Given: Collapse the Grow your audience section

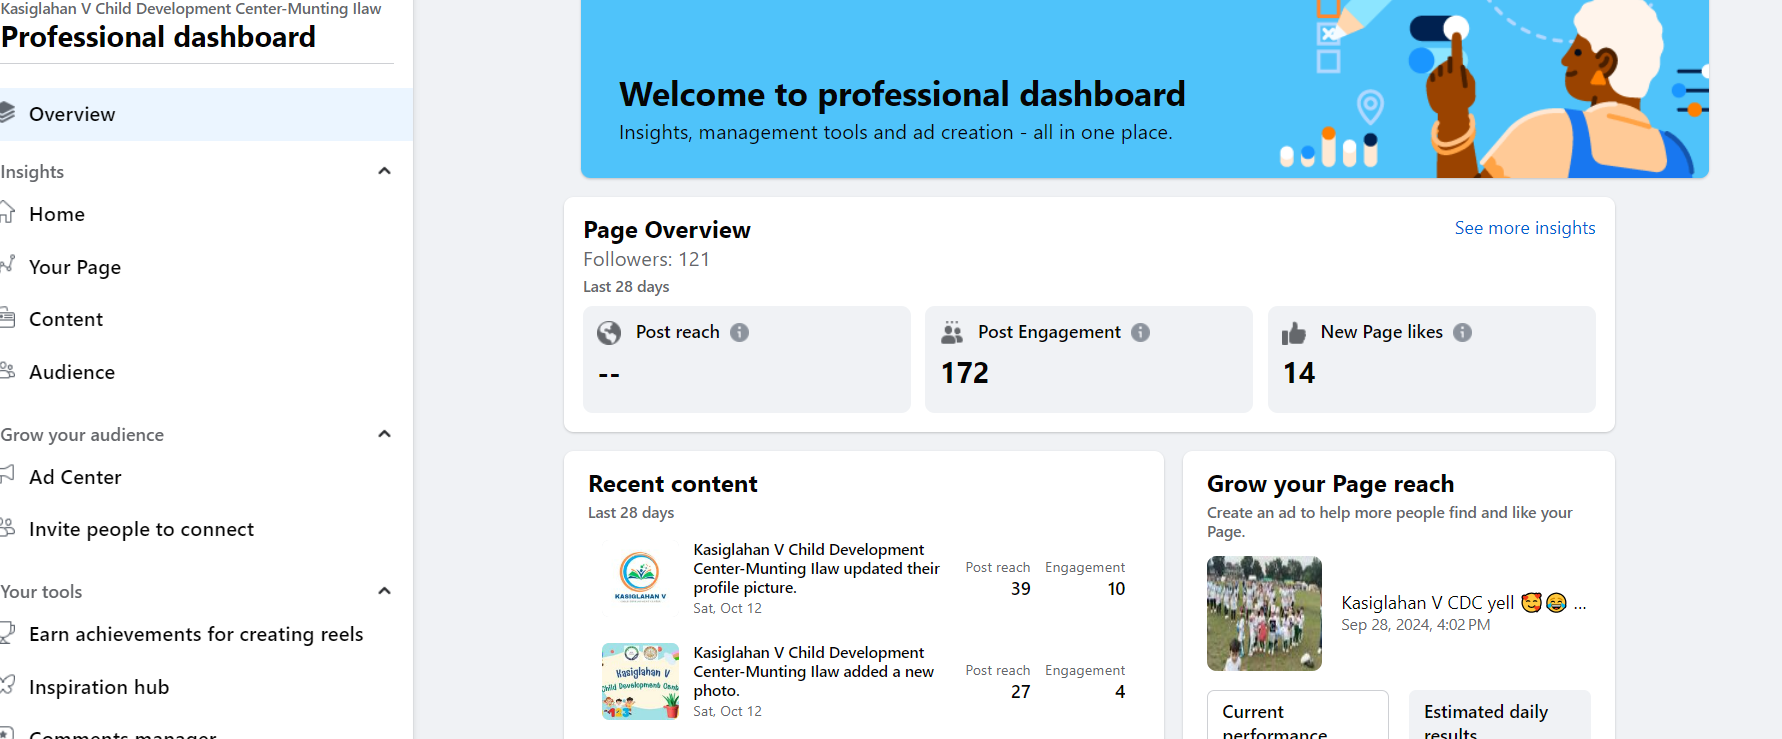Looking at the screenshot, I should [x=384, y=434].
